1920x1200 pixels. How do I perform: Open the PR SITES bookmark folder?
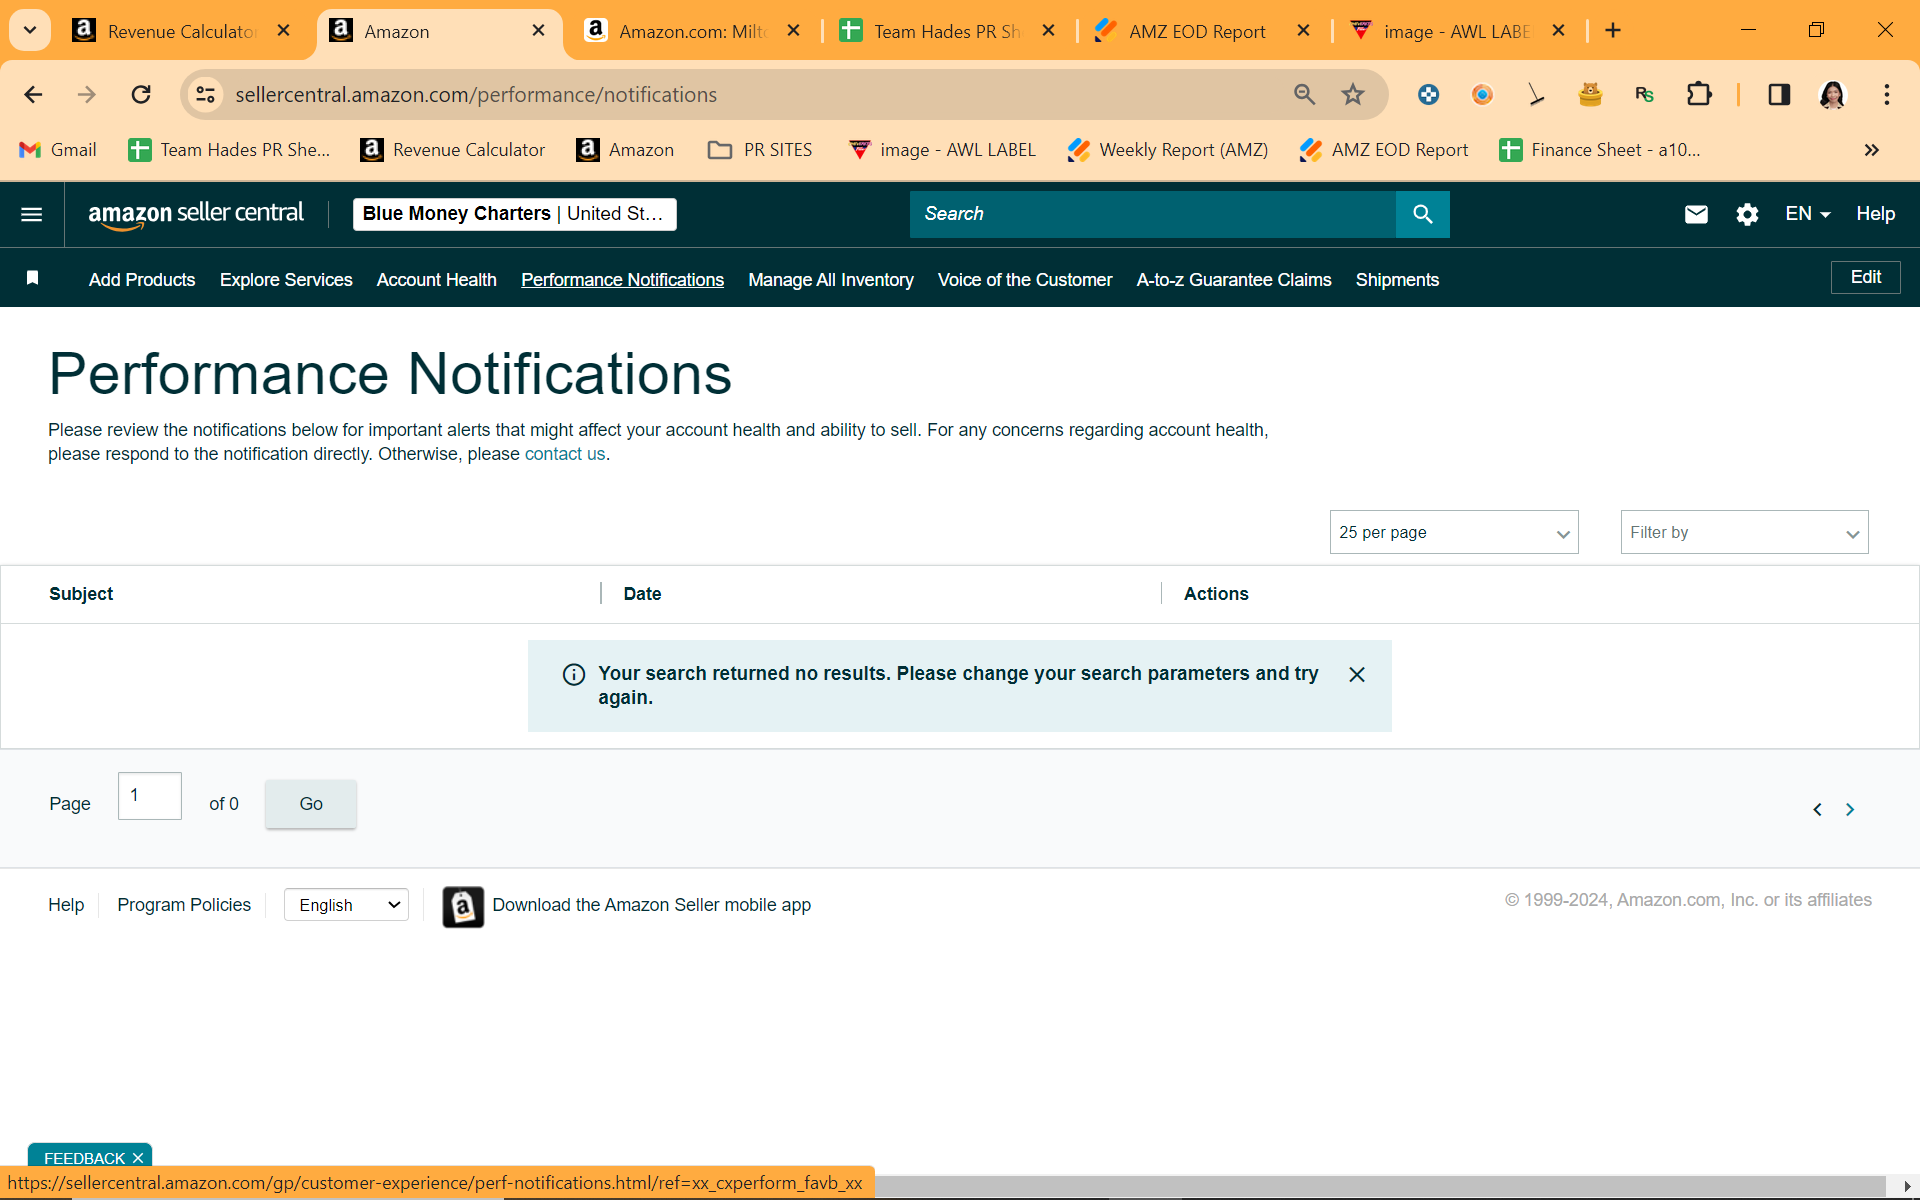click(760, 150)
